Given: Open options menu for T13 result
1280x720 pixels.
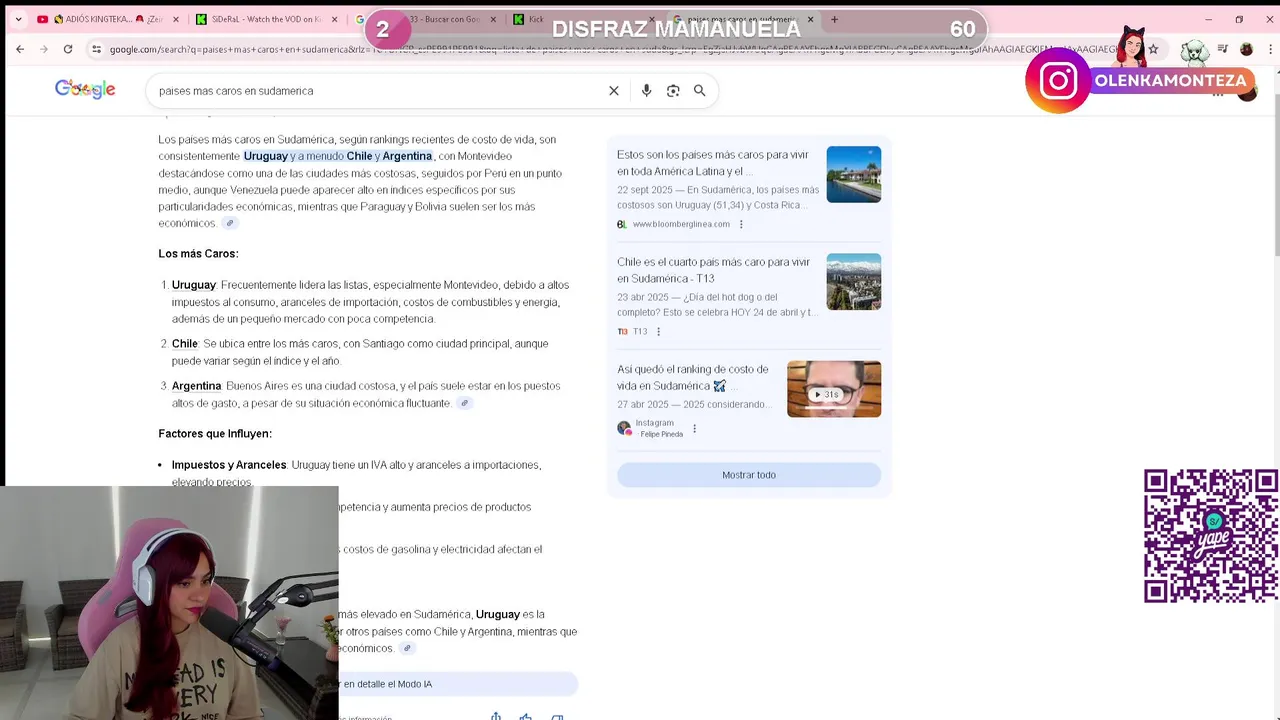Looking at the screenshot, I should pos(658,331).
